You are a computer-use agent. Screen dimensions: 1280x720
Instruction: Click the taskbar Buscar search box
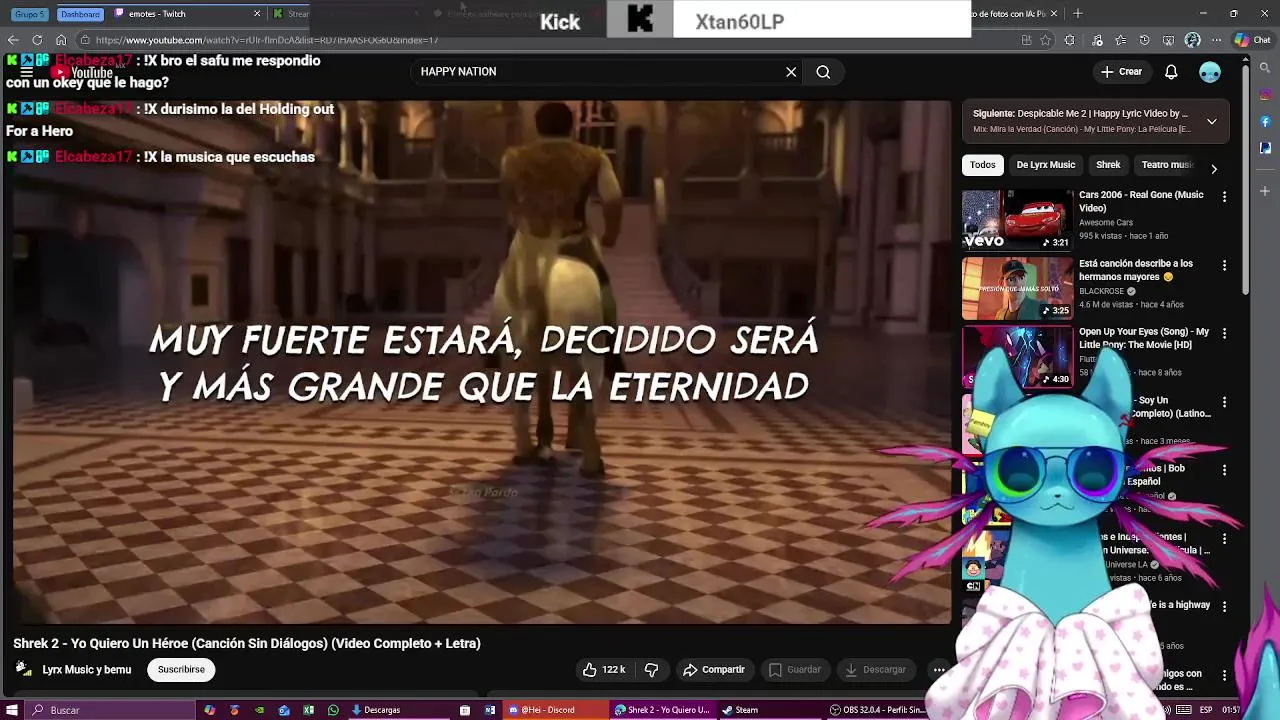[110, 710]
